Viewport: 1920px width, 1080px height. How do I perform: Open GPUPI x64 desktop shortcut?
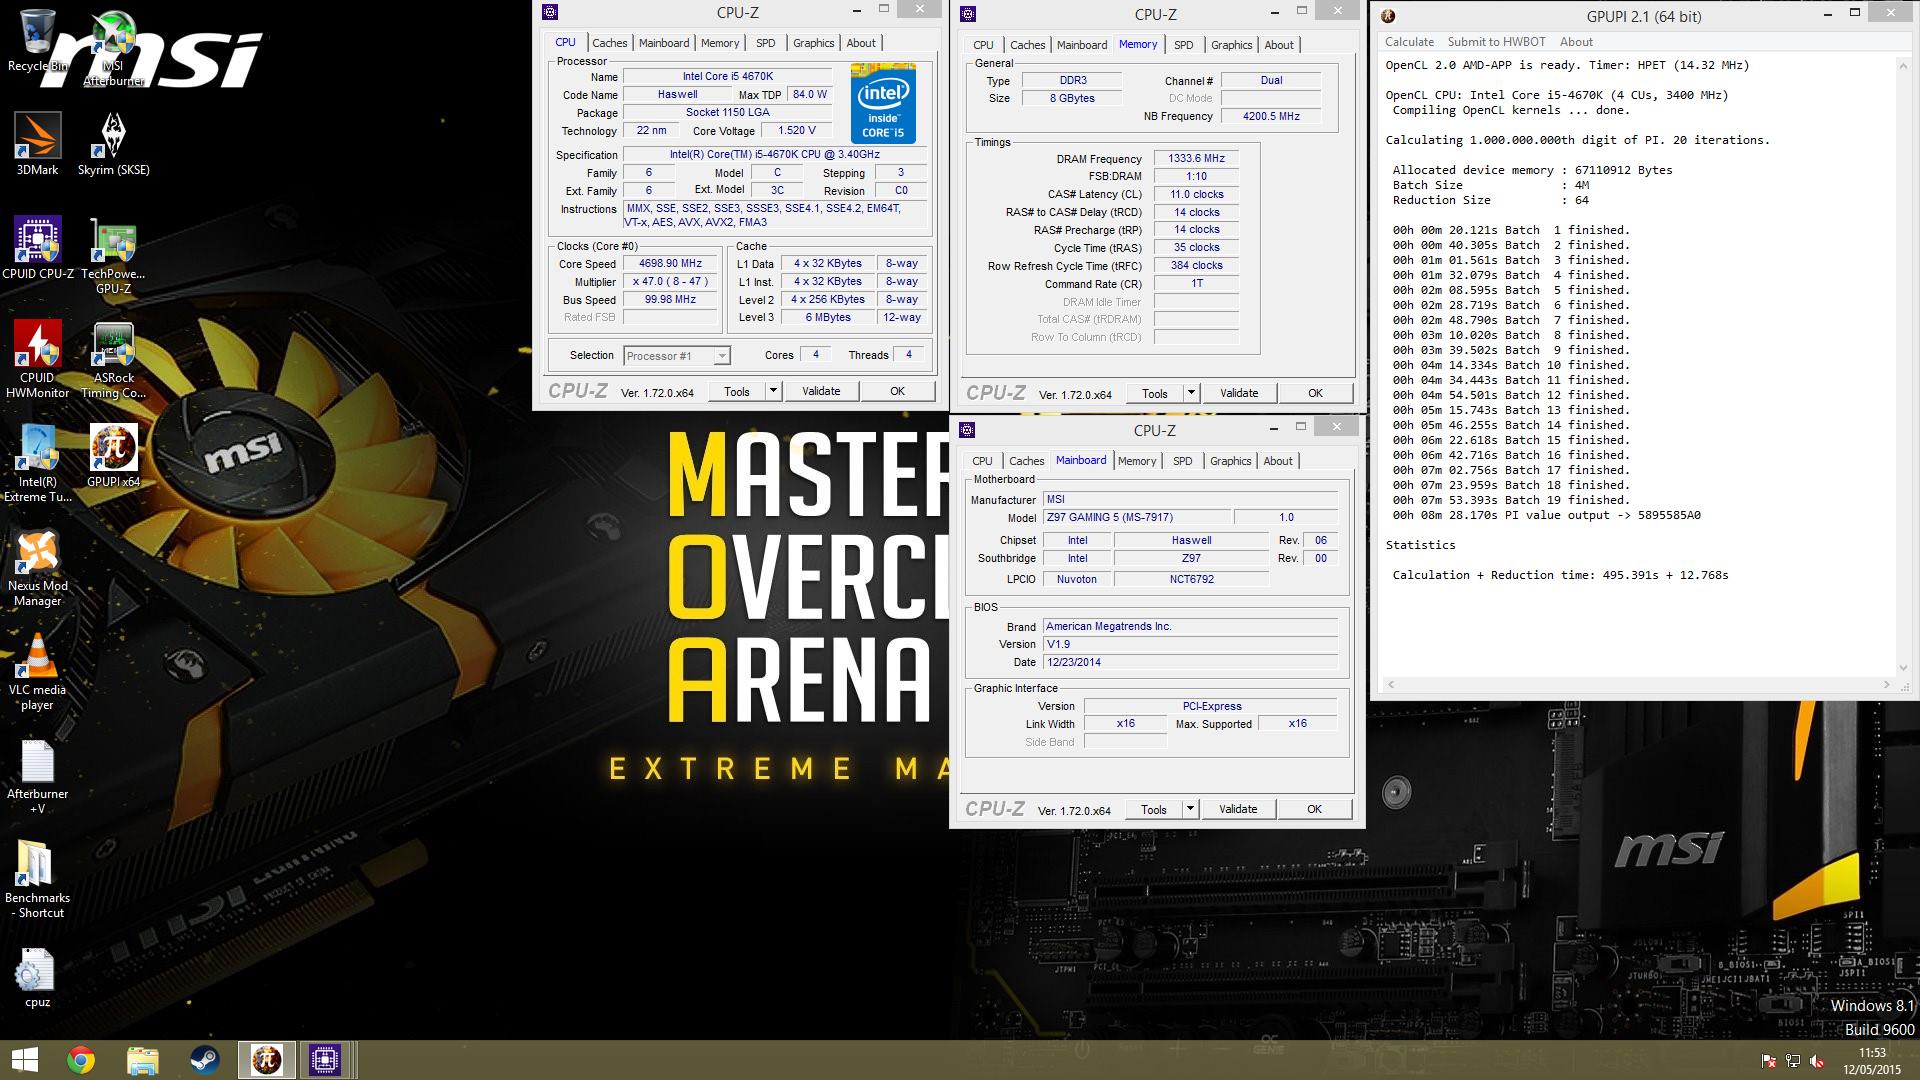[x=113, y=456]
